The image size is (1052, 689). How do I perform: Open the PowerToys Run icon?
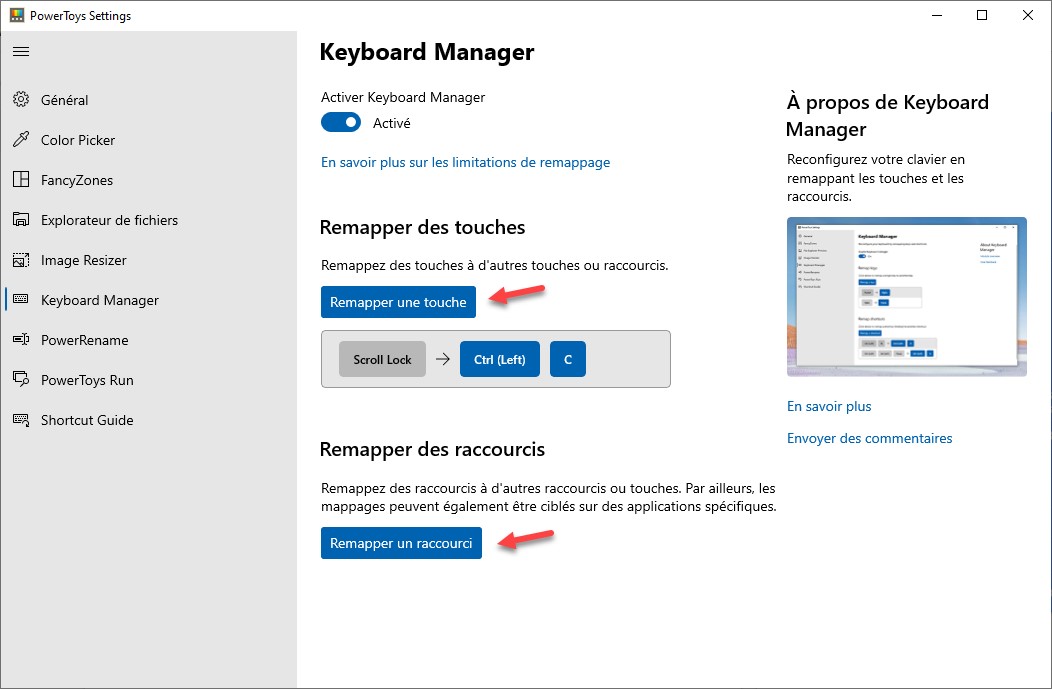coord(21,380)
